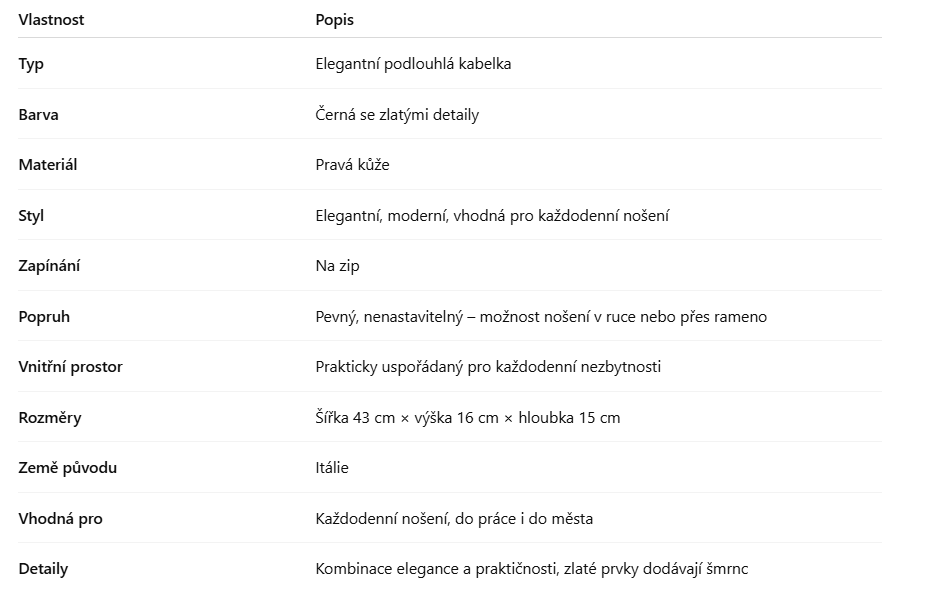The image size is (942, 609).
Task: Click the 'Pravá kůže' value
Action: pos(352,165)
